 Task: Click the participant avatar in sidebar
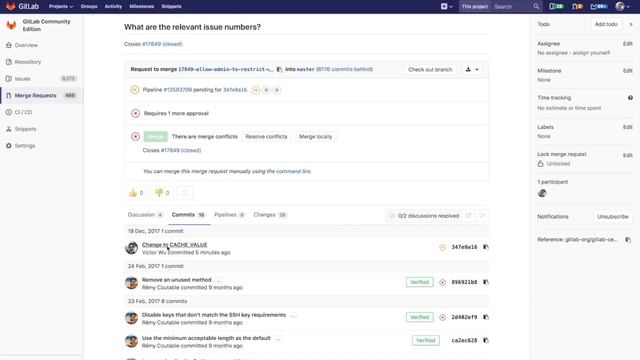tap(542, 193)
